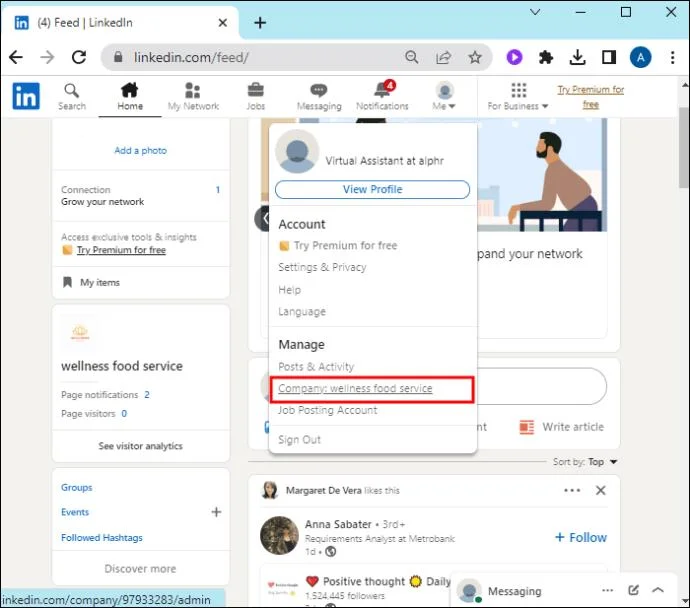Select Company: wellness food service

click(355, 388)
